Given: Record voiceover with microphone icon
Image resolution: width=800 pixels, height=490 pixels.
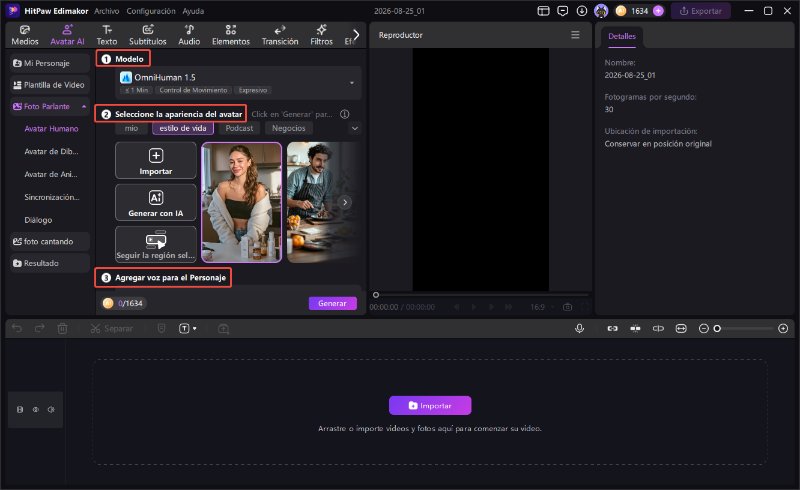Looking at the screenshot, I should pyautogui.click(x=579, y=328).
